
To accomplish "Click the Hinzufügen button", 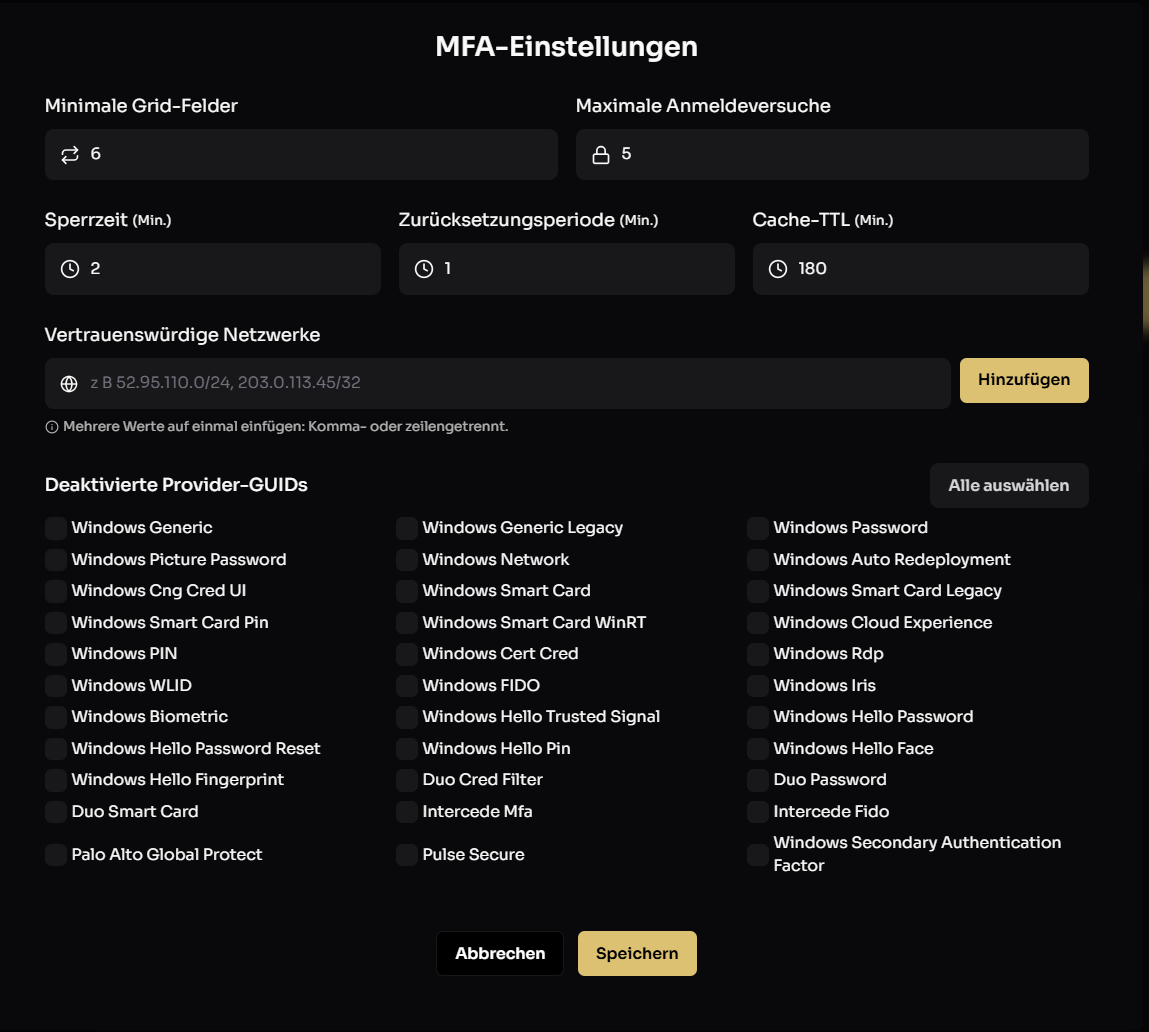I will pyautogui.click(x=1024, y=380).
